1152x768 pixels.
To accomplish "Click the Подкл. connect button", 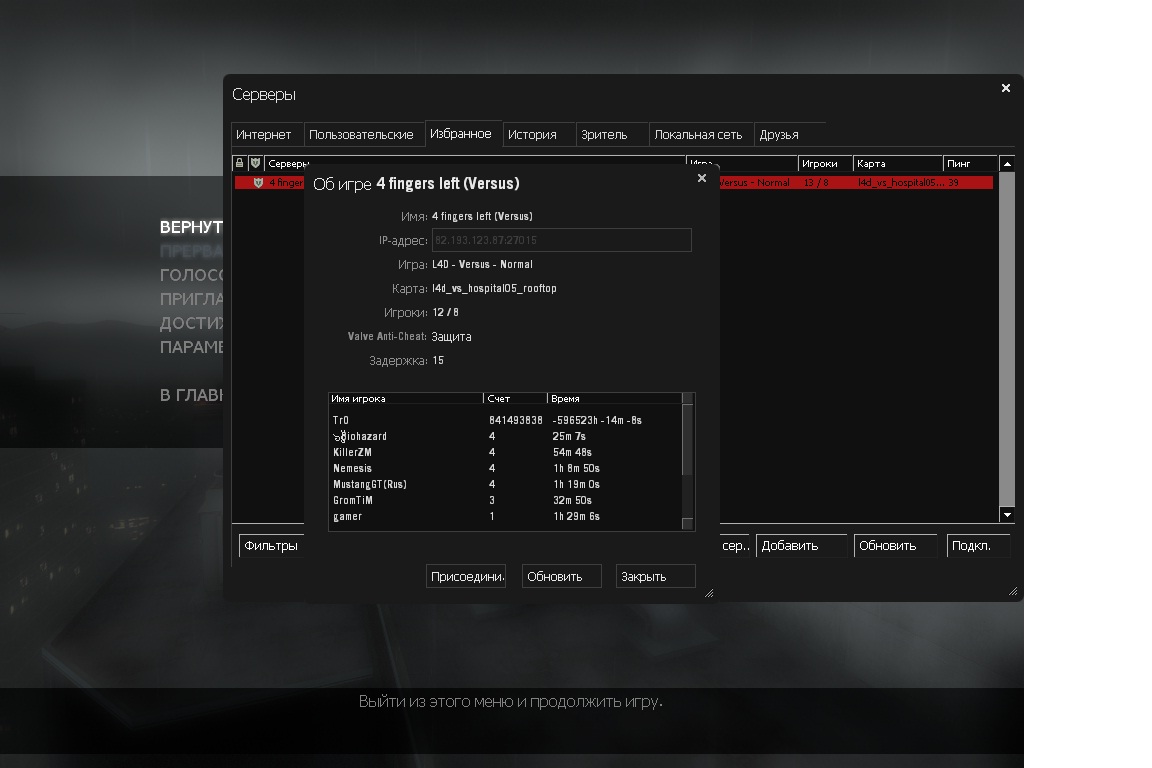I will pos(978,545).
